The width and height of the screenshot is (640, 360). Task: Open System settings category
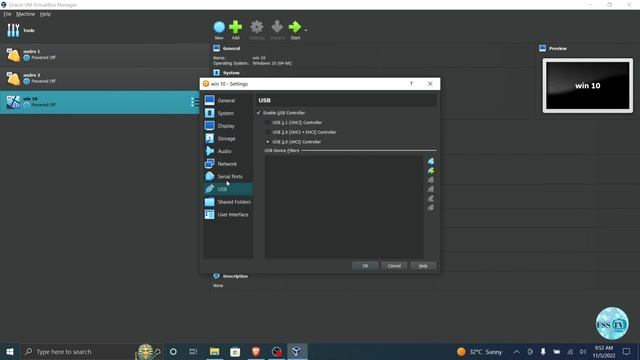tap(228, 113)
